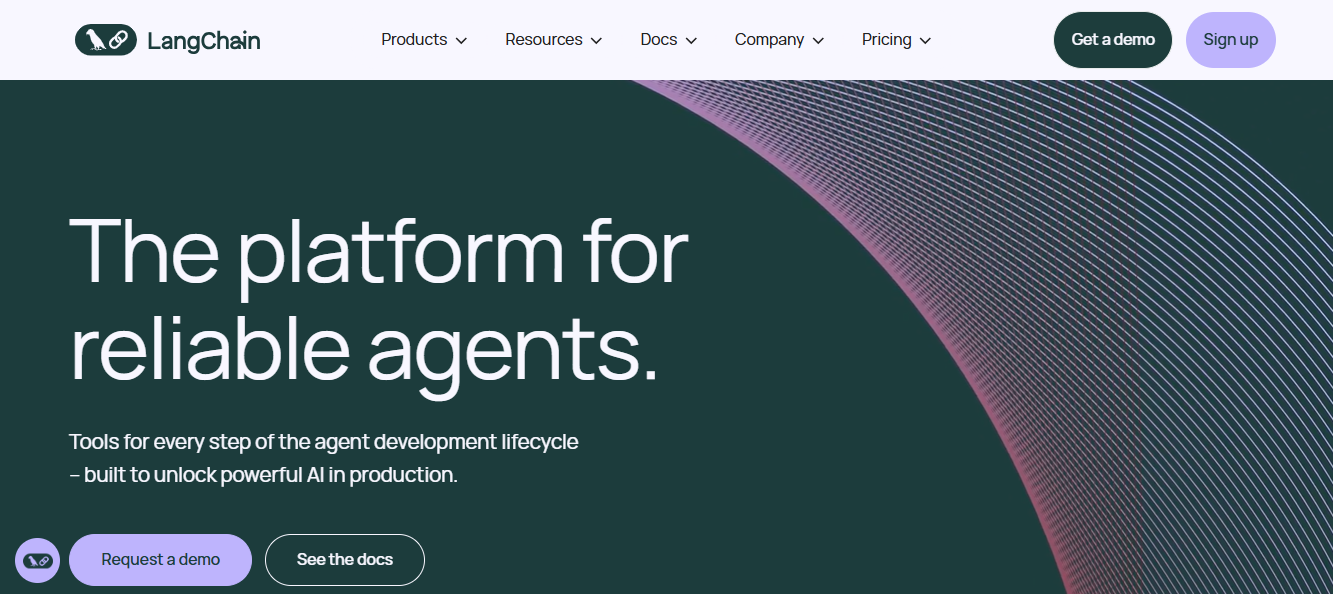
Task: Click the LangChain parrot logo icon
Action: [x=106, y=40]
